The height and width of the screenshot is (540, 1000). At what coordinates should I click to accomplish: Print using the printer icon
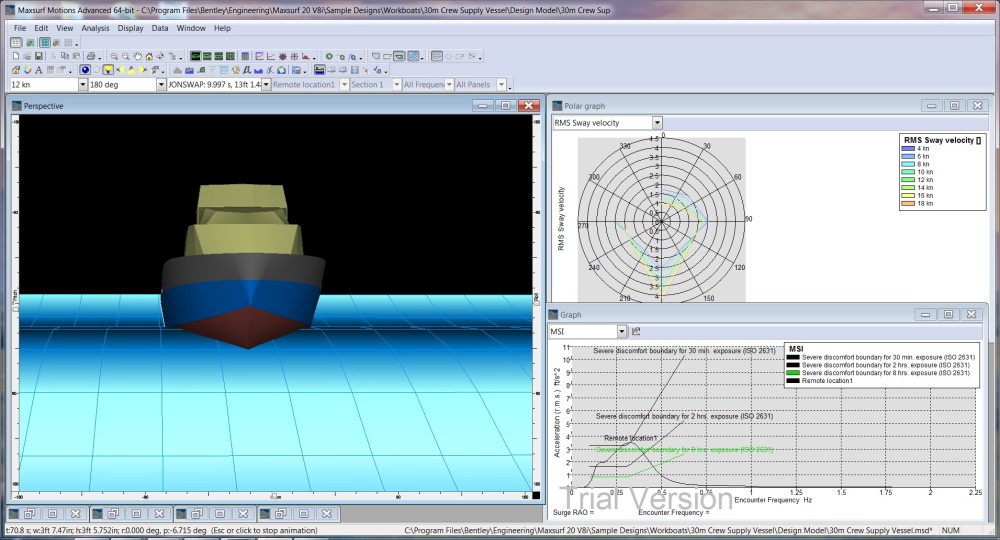[x=91, y=56]
